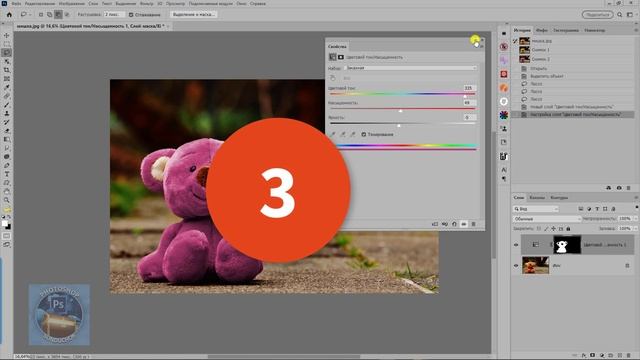640x360 pixels.
Task: Select the Clone Stamp tool
Action: (7, 113)
